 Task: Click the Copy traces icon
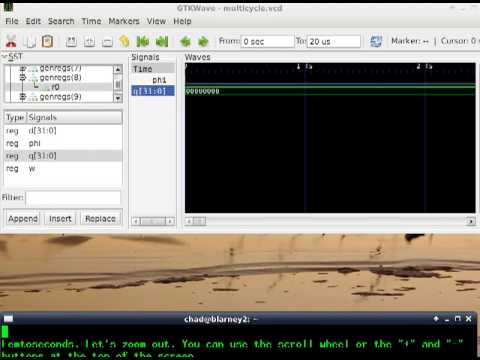30,42
